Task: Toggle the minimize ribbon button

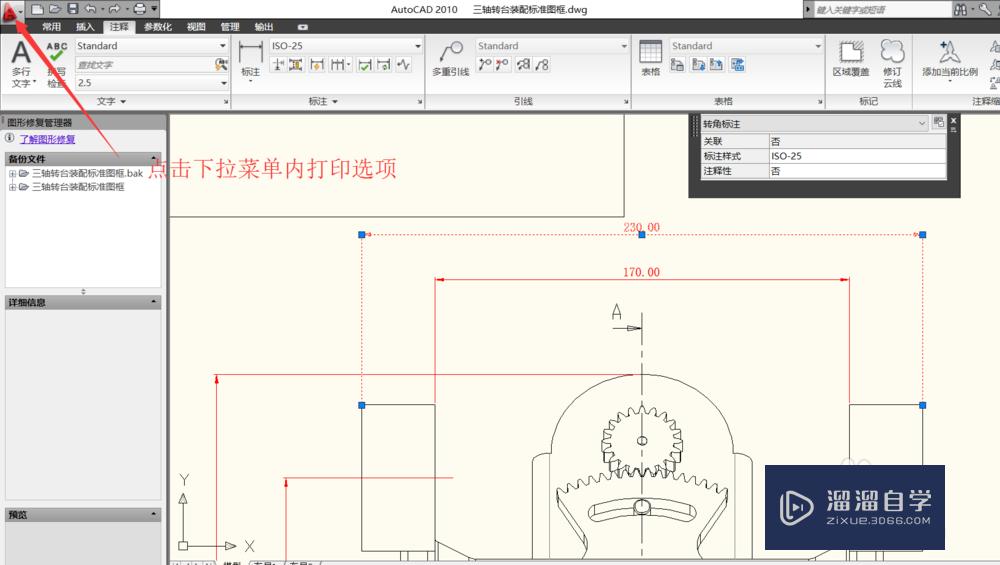Action: point(302,27)
